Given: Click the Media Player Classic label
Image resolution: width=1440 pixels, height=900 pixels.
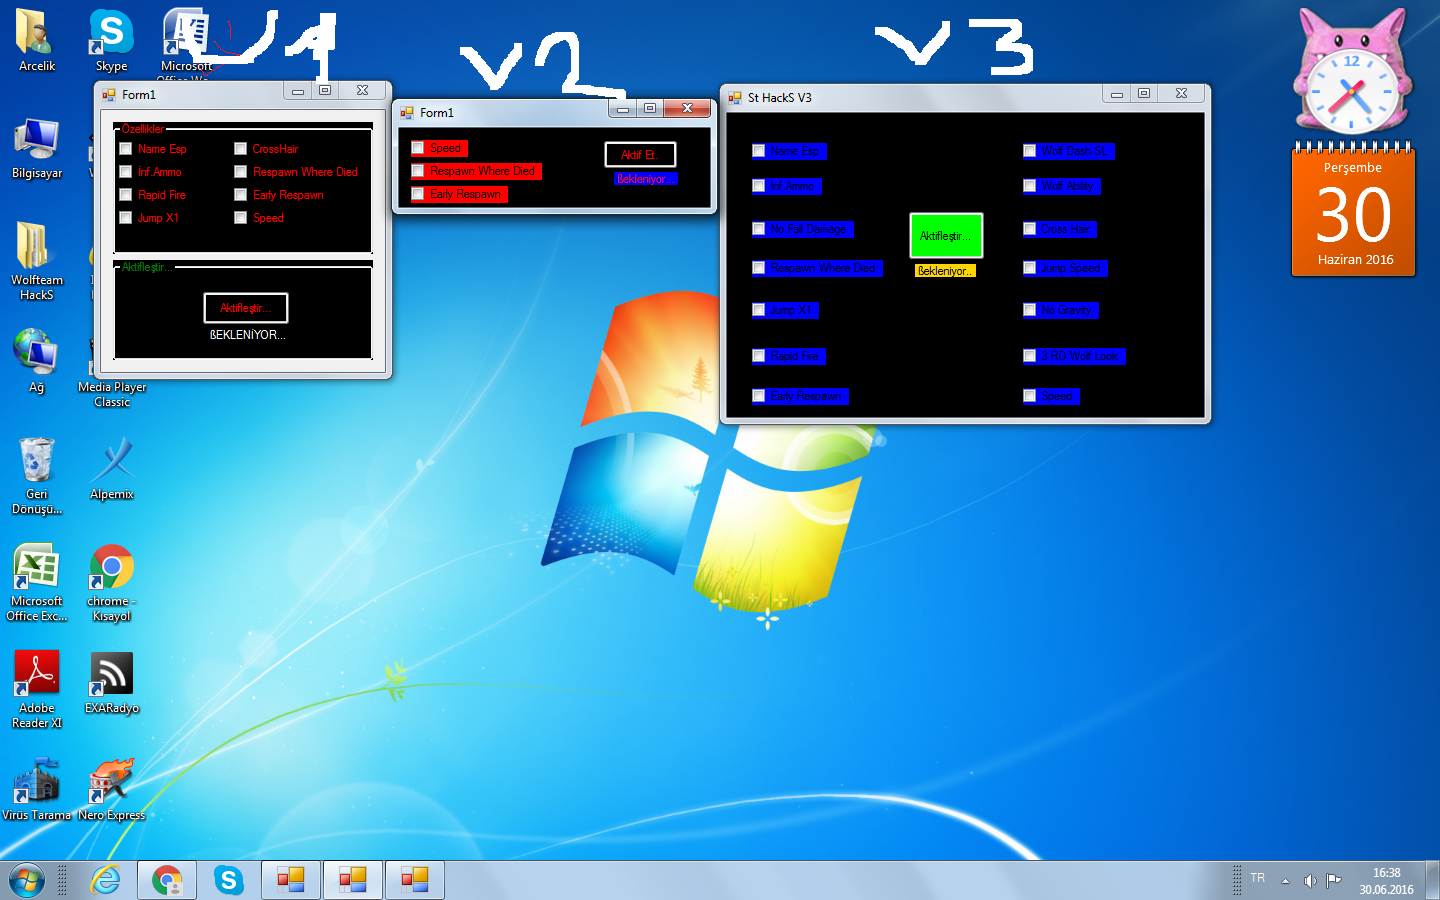Looking at the screenshot, I should tap(112, 394).
